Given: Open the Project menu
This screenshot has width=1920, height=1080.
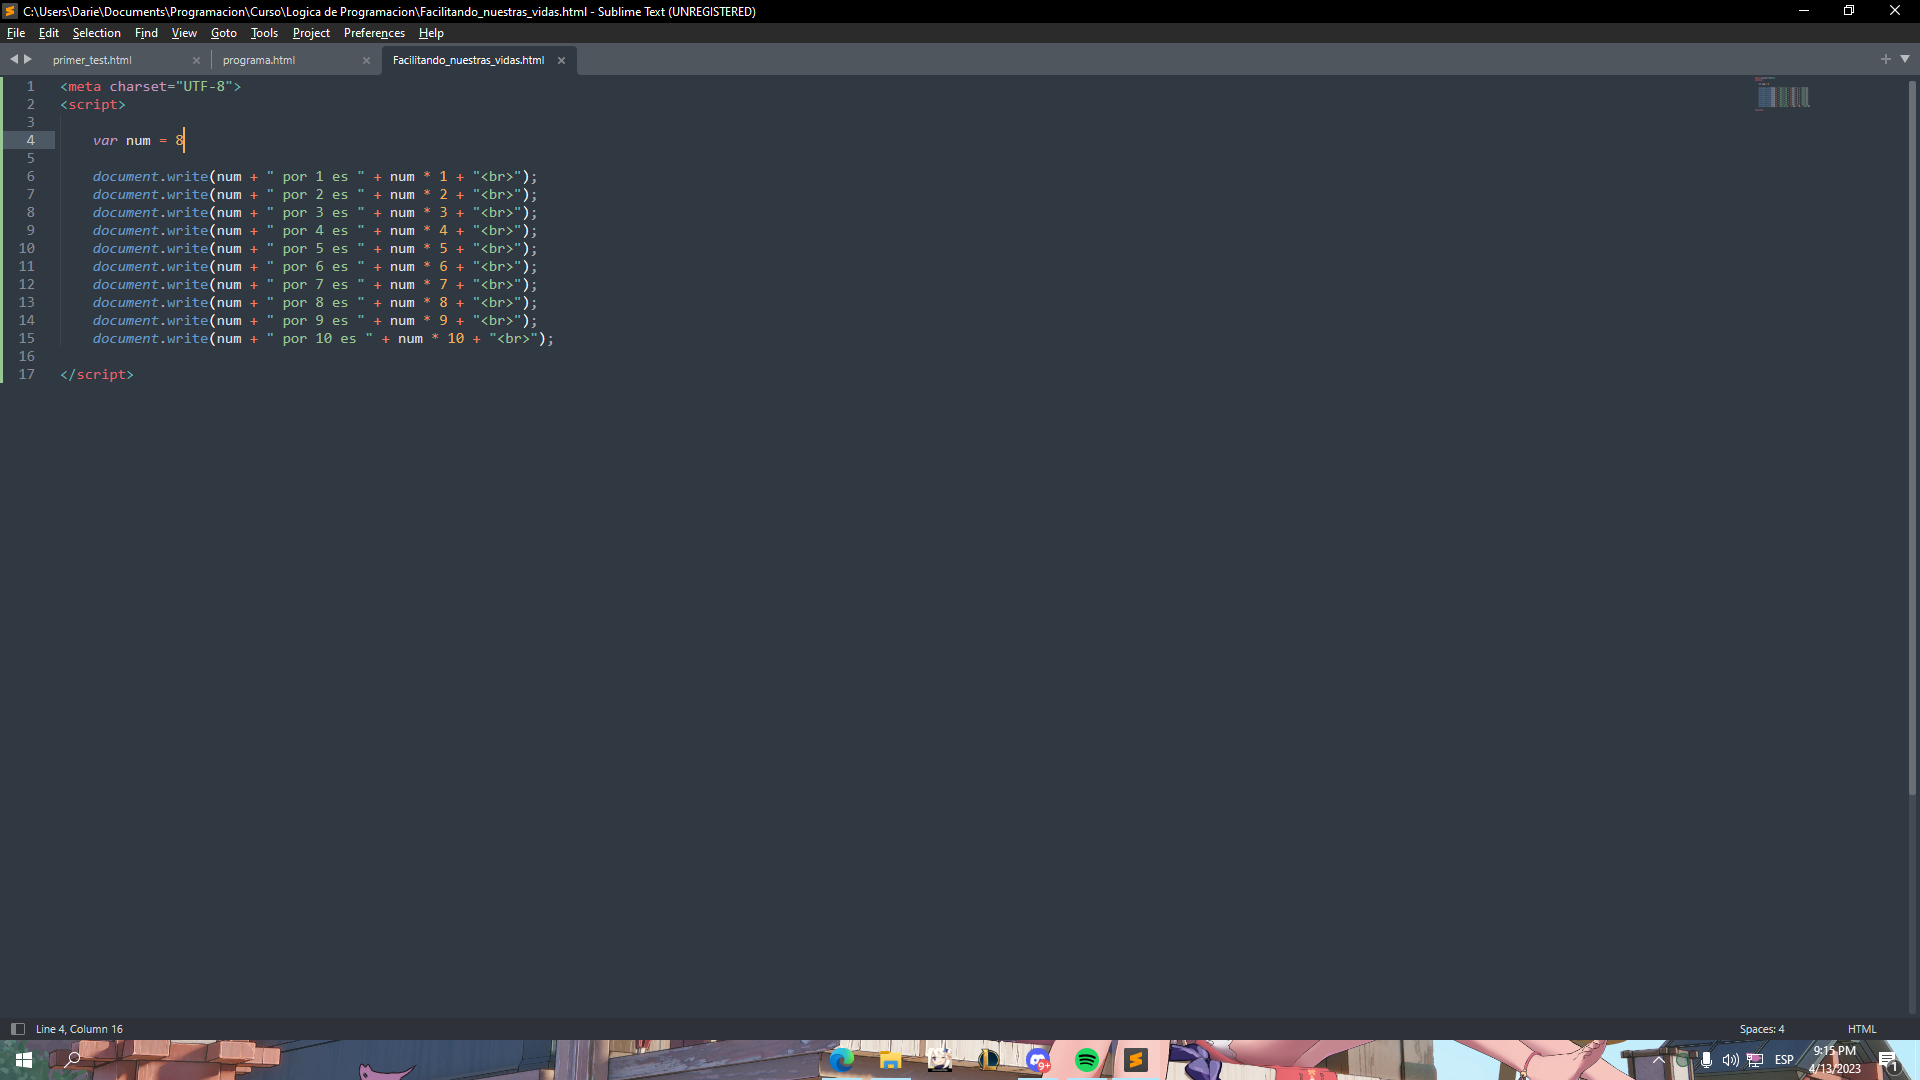Looking at the screenshot, I should pyautogui.click(x=311, y=33).
